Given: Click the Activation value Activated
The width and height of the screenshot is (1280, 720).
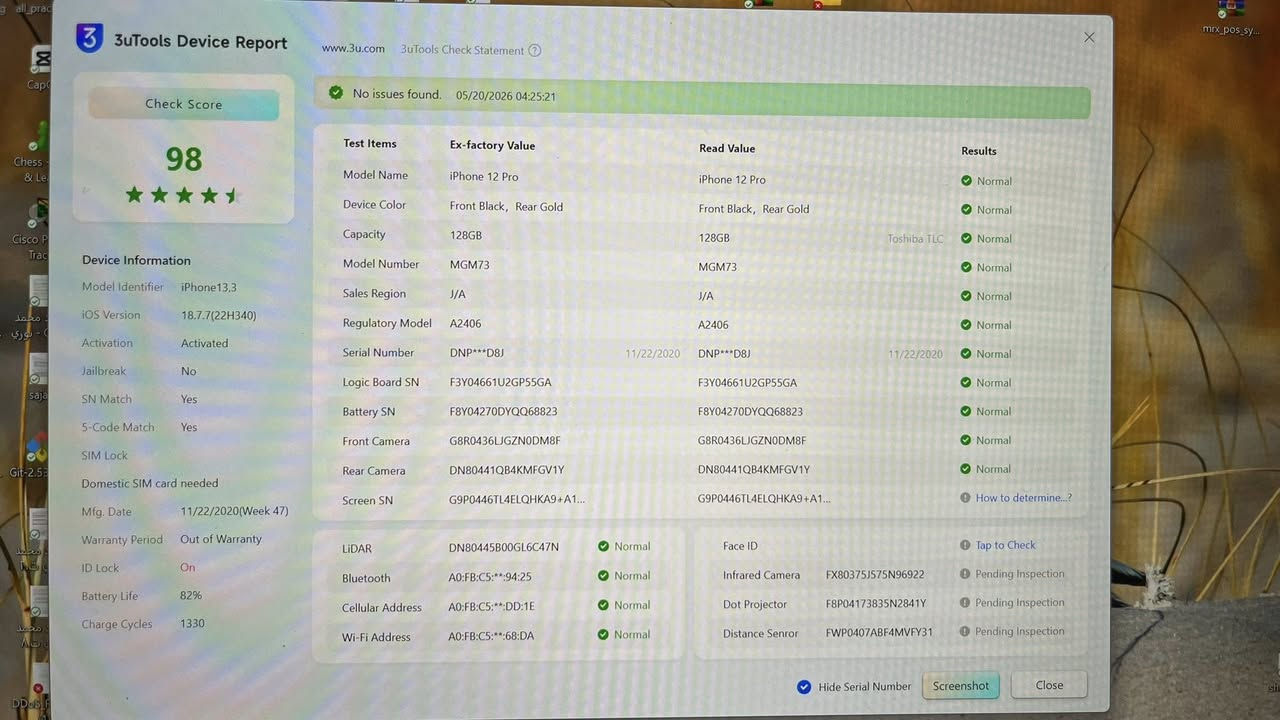Looking at the screenshot, I should 205,343.
